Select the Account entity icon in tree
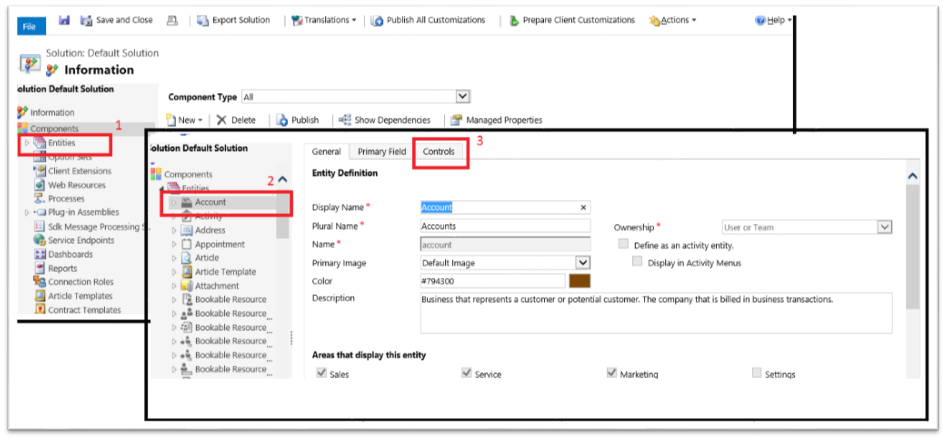 click(186, 203)
